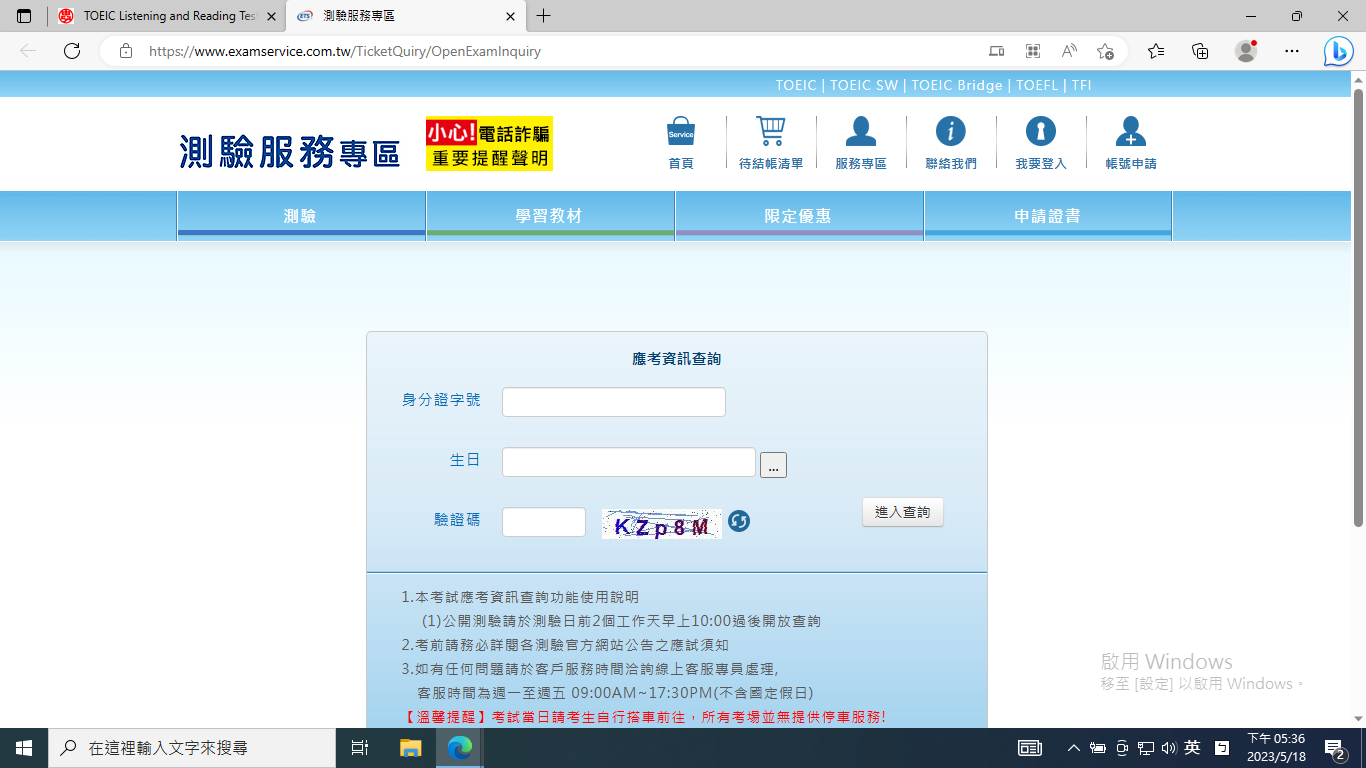This screenshot has width=1366, height=768.
Task: Follow the TOEIC SW header link
Action: (864, 85)
